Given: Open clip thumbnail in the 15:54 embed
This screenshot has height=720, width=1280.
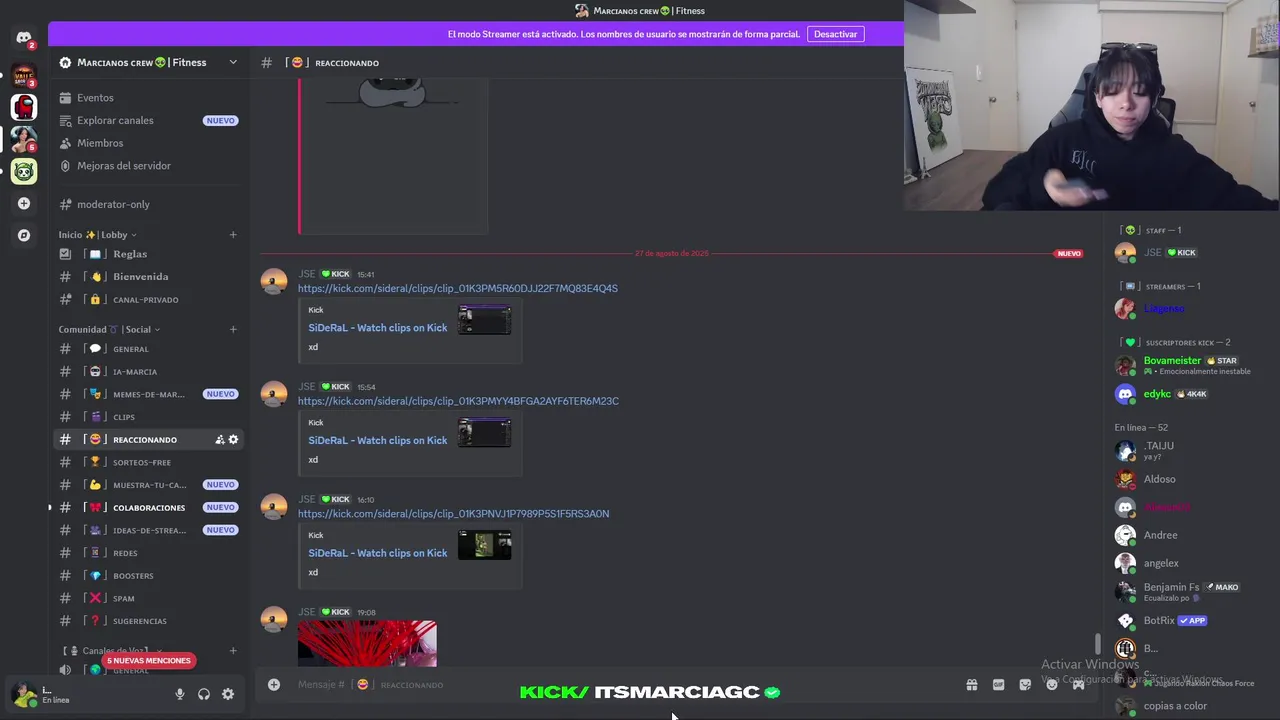Looking at the screenshot, I should [485, 432].
